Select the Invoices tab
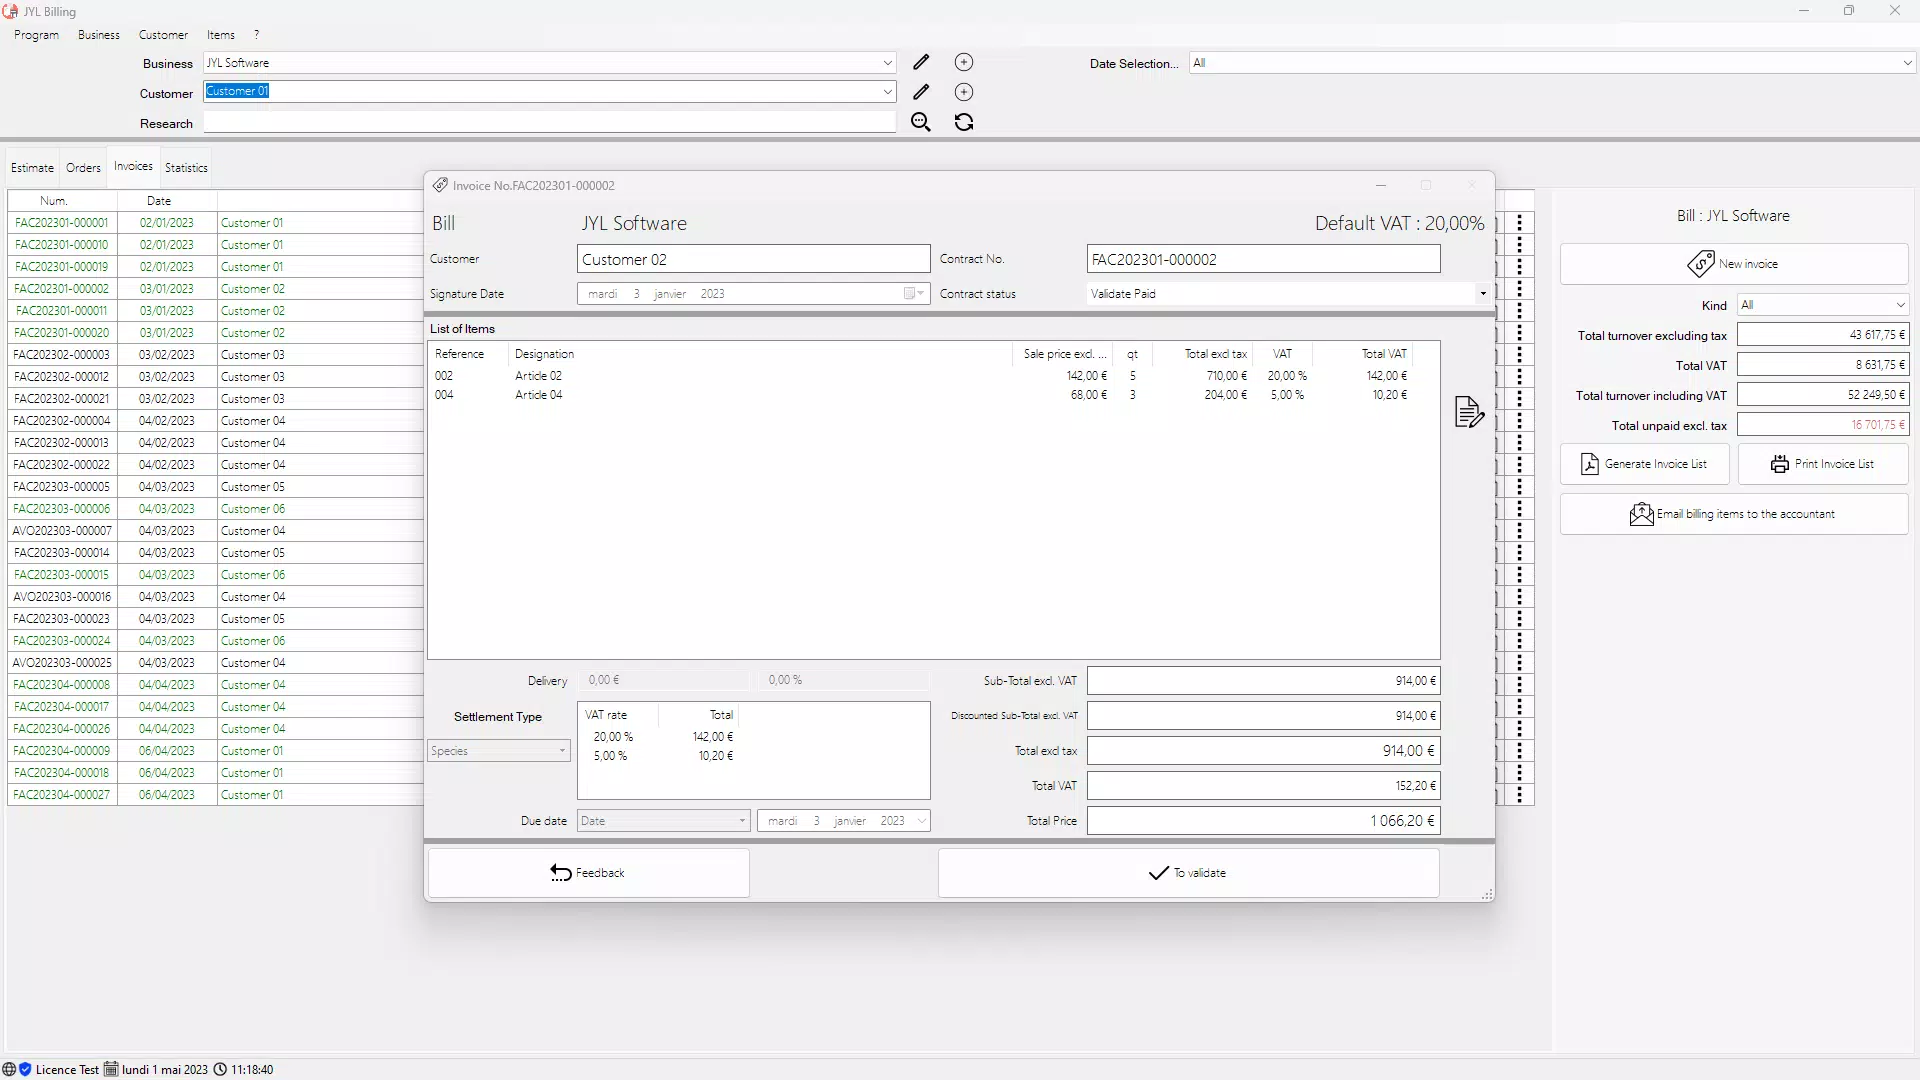 tap(133, 166)
